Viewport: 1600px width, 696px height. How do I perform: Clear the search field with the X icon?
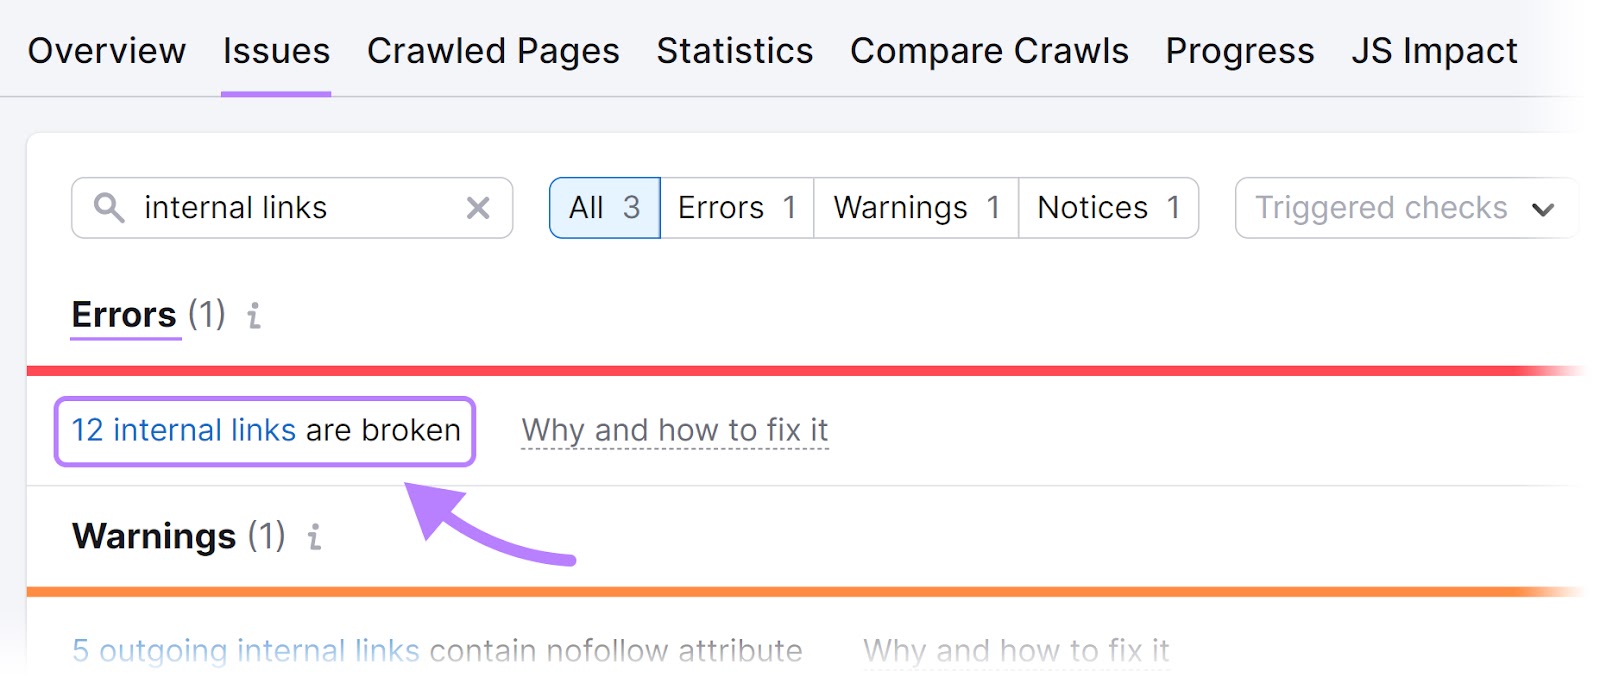[x=478, y=208]
